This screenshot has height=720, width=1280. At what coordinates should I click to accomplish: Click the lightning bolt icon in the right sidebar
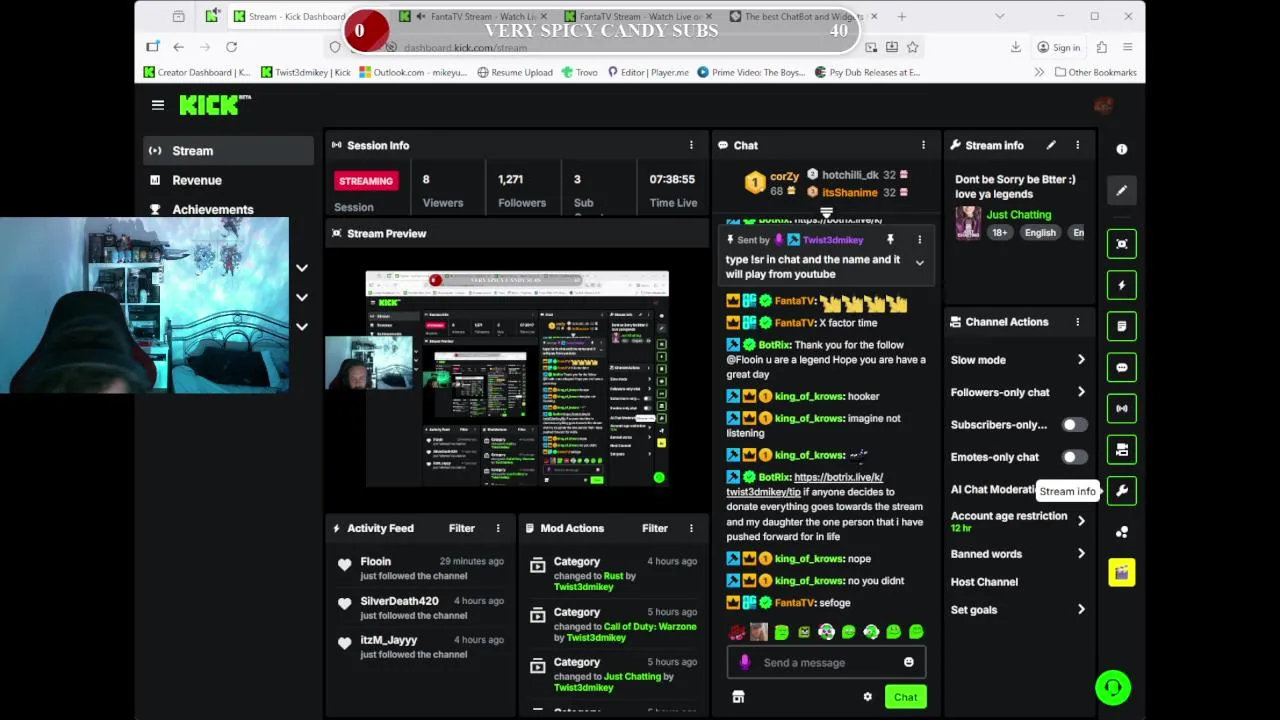pos(1122,285)
